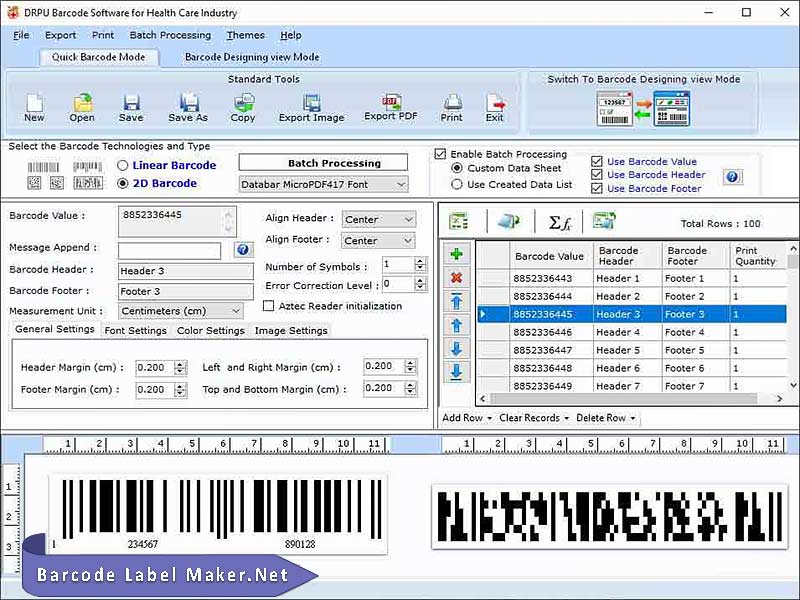Image resolution: width=800 pixels, height=600 pixels.
Task: Click the Exit toolbar icon
Action: pyautogui.click(x=494, y=108)
